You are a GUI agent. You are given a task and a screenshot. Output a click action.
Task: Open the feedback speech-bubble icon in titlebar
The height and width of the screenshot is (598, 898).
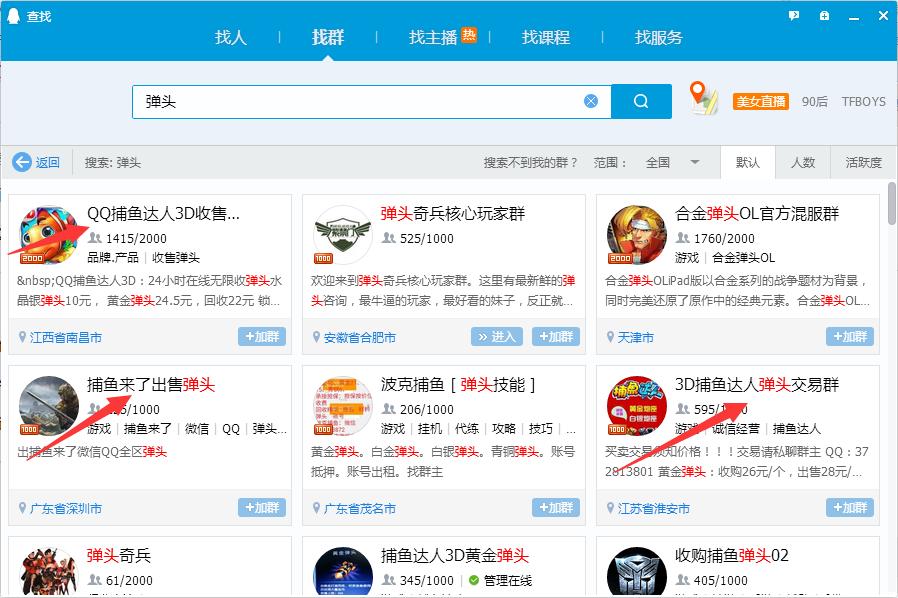793,16
